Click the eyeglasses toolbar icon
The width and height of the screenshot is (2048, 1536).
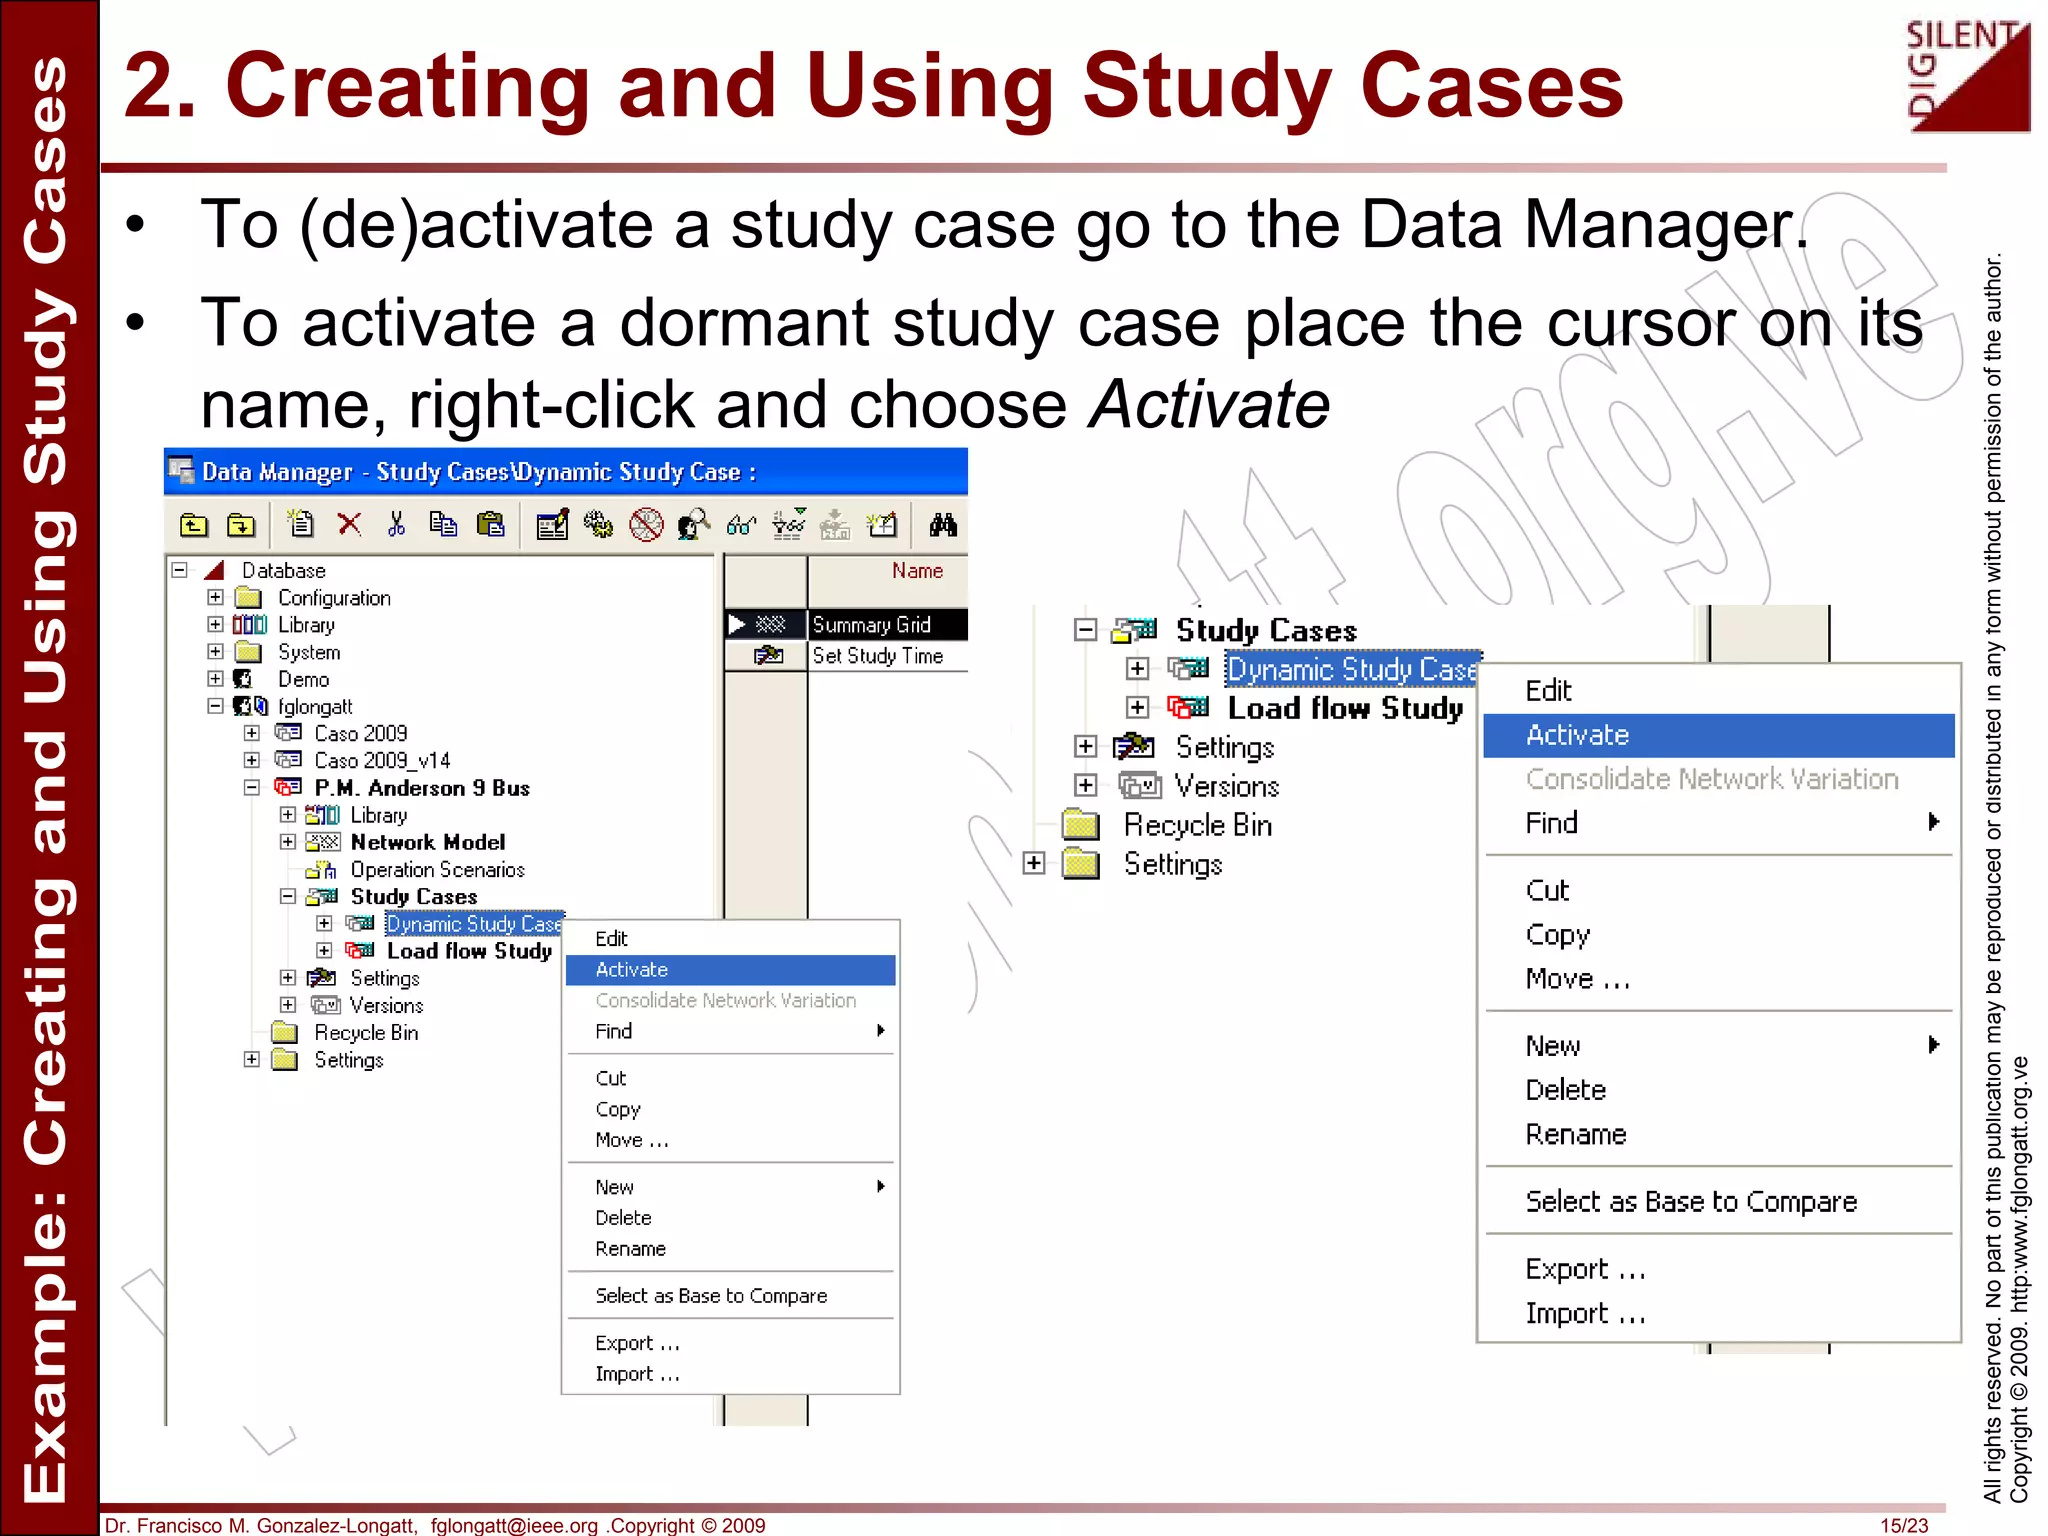(x=740, y=524)
